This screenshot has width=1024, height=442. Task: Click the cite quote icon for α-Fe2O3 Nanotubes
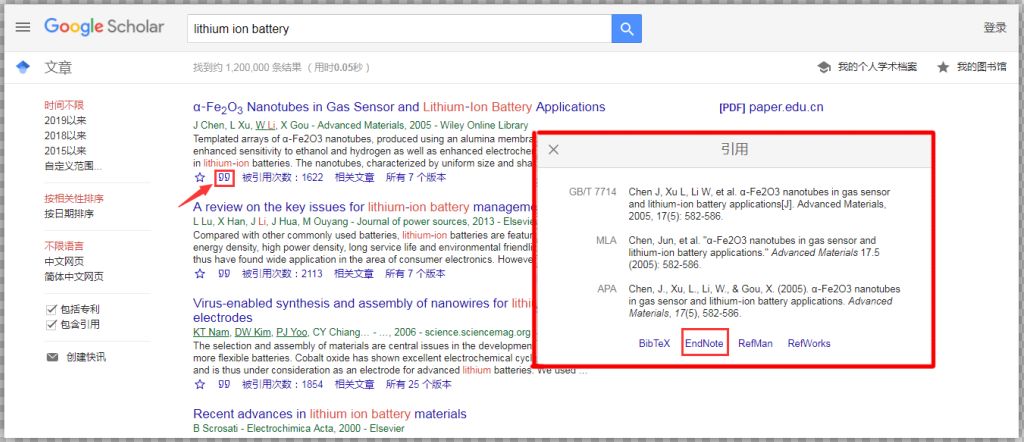pos(224,178)
